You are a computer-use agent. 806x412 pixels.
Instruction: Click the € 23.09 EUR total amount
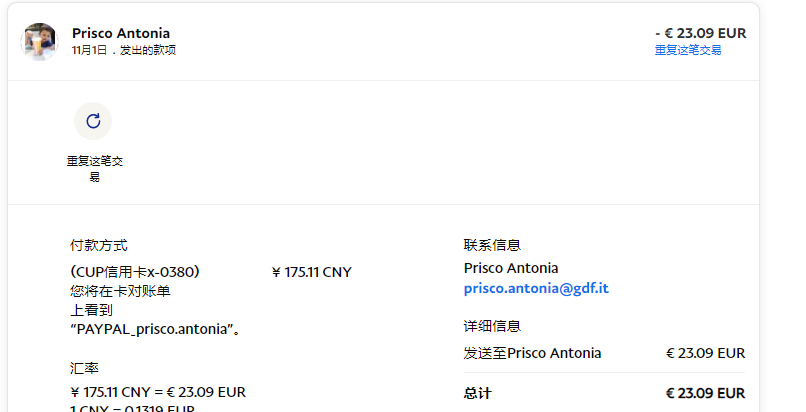(705, 393)
